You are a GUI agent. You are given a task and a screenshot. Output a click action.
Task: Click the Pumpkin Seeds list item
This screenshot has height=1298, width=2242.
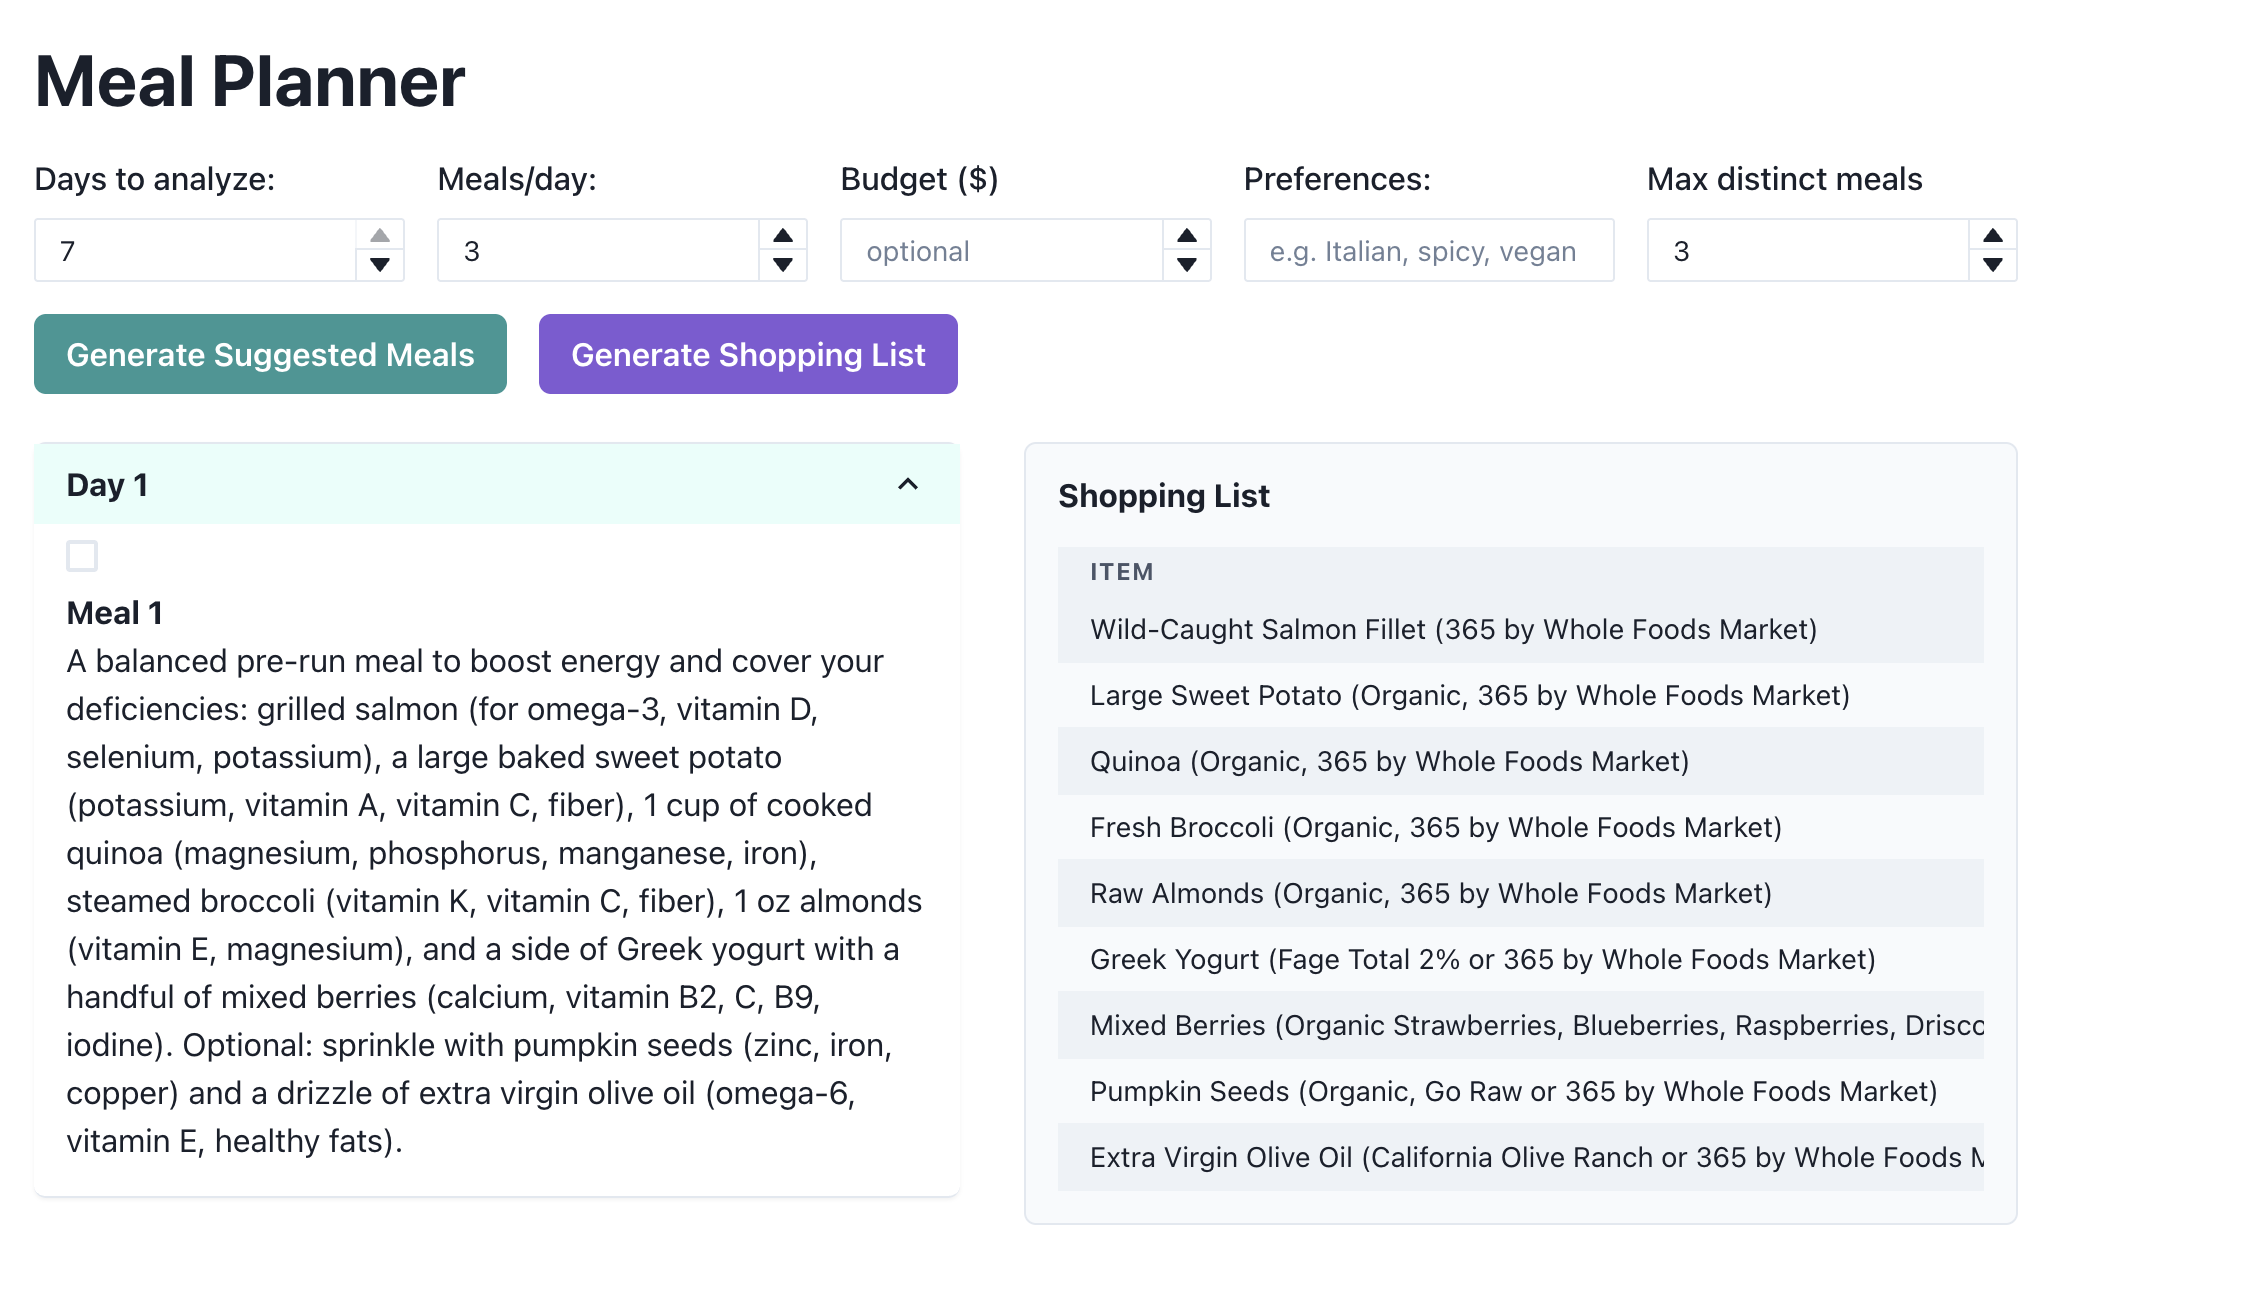1513,1091
